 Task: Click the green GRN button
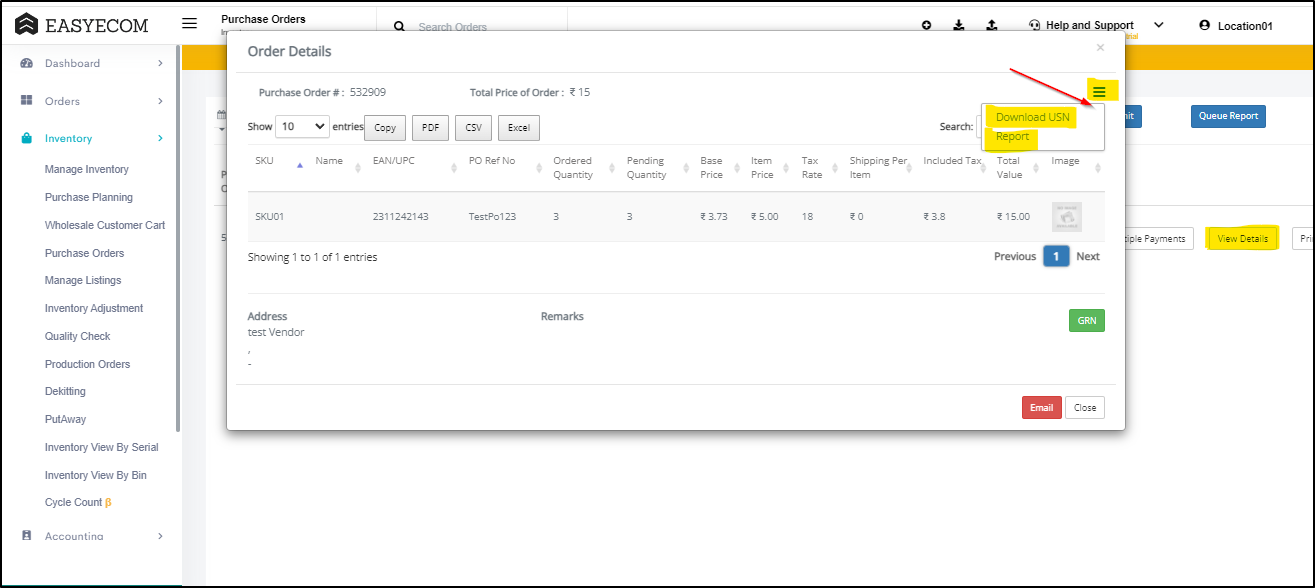pyautogui.click(x=1086, y=320)
